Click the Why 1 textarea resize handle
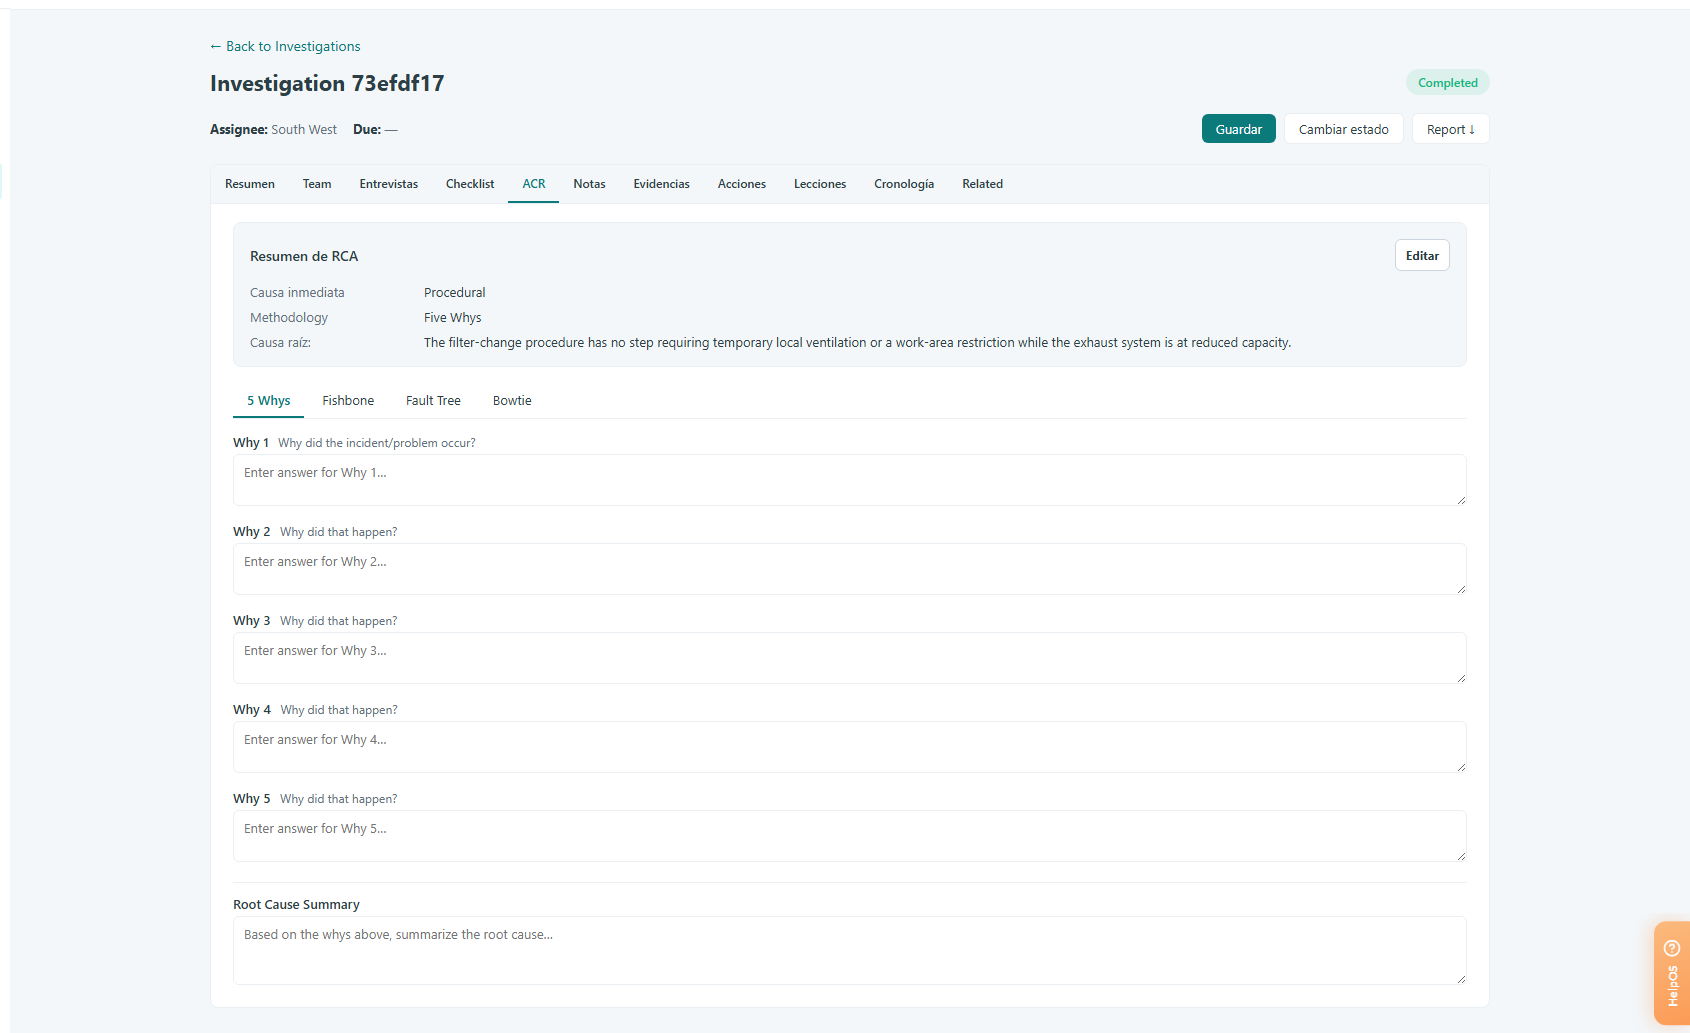The image size is (1690, 1033). coord(1461,500)
